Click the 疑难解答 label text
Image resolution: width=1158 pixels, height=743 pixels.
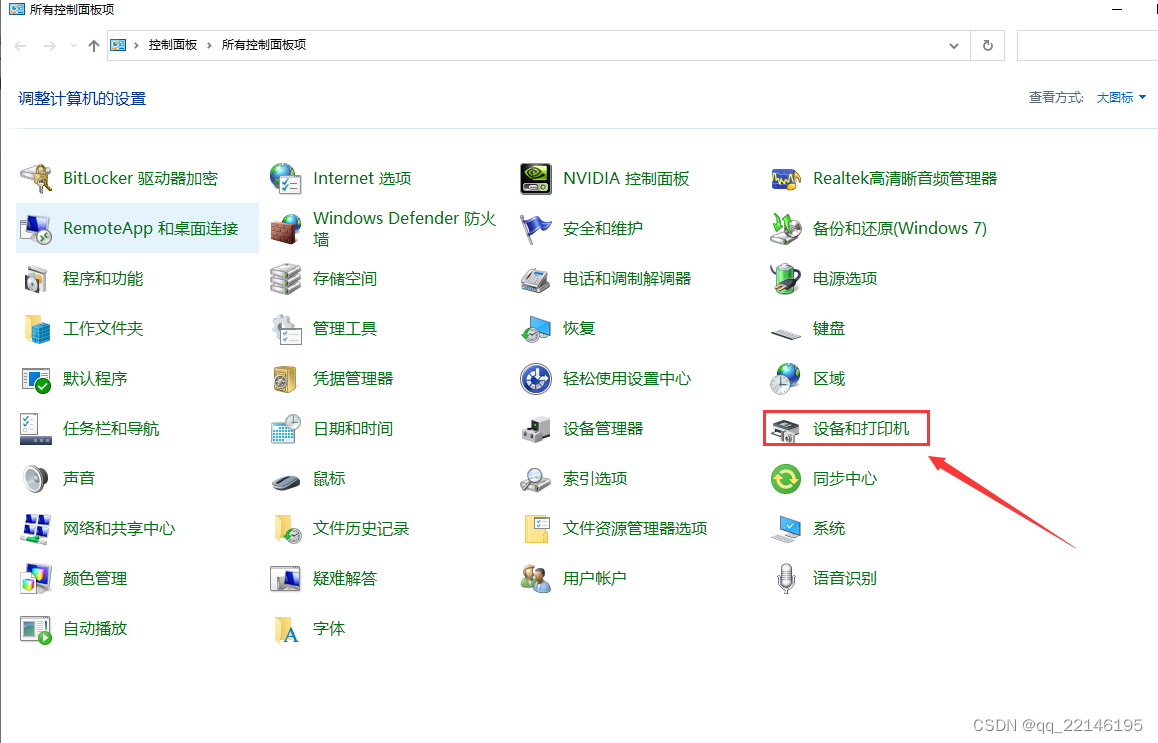[x=345, y=579]
